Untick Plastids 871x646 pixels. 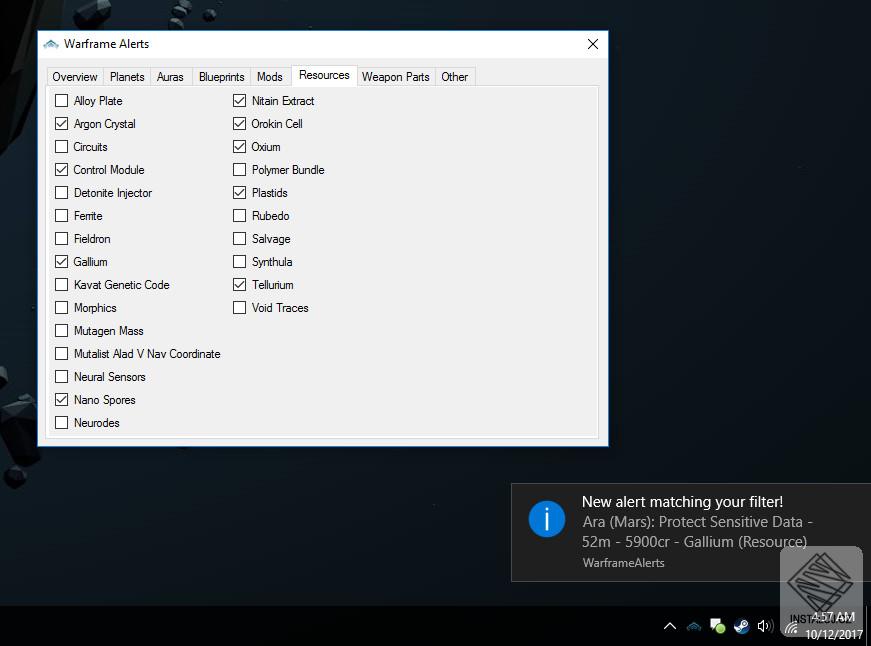tap(239, 193)
